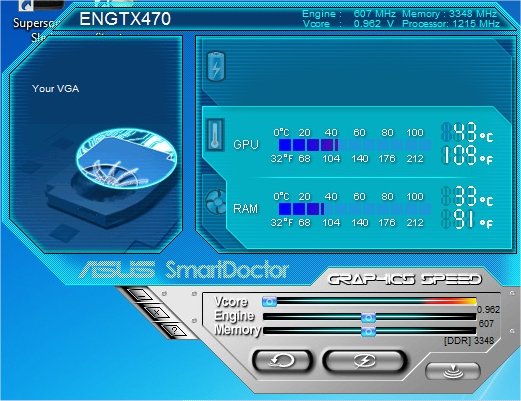Click the minimize dash button on the silver panel
Image resolution: width=521 pixels, height=401 pixels.
pos(140,295)
